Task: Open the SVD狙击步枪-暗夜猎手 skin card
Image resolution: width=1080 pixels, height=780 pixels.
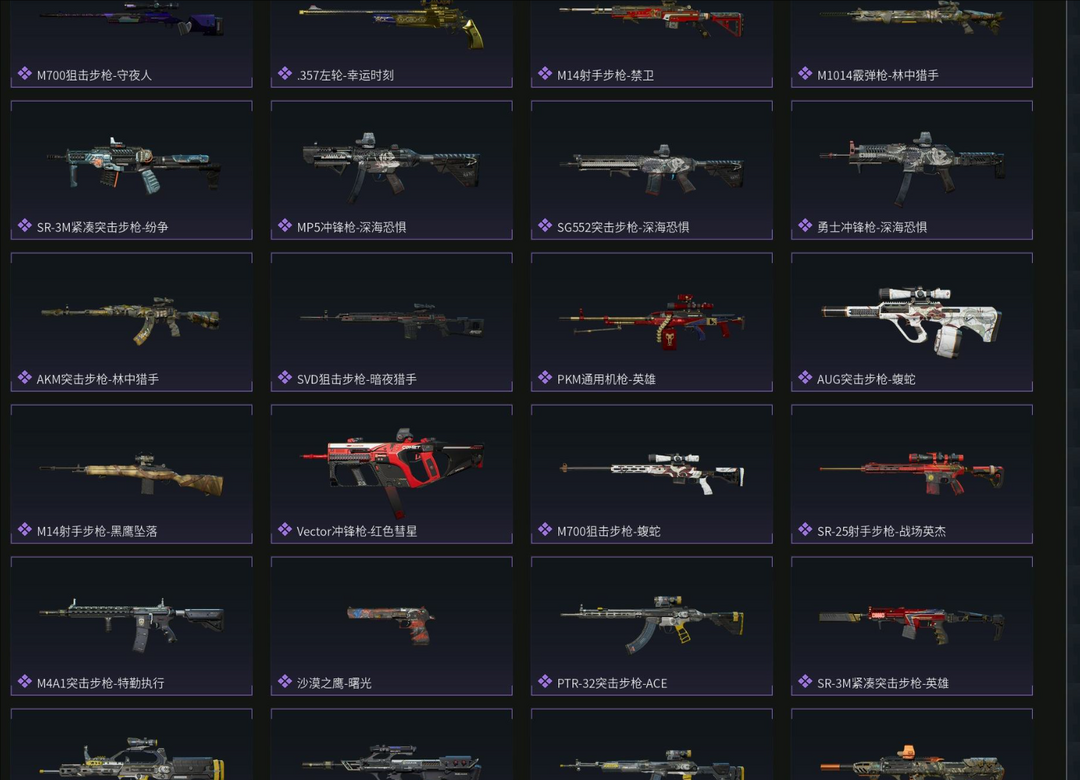Action: [391, 322]
